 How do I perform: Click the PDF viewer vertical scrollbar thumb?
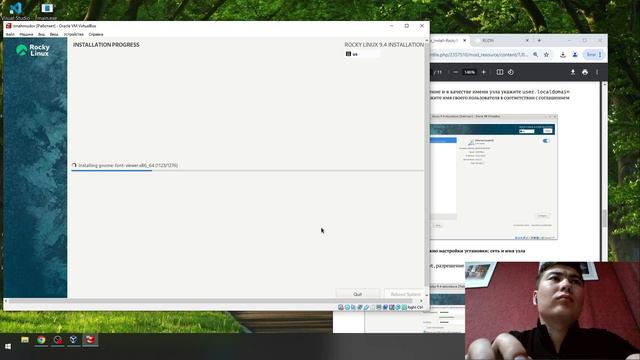tap(604, 218)
